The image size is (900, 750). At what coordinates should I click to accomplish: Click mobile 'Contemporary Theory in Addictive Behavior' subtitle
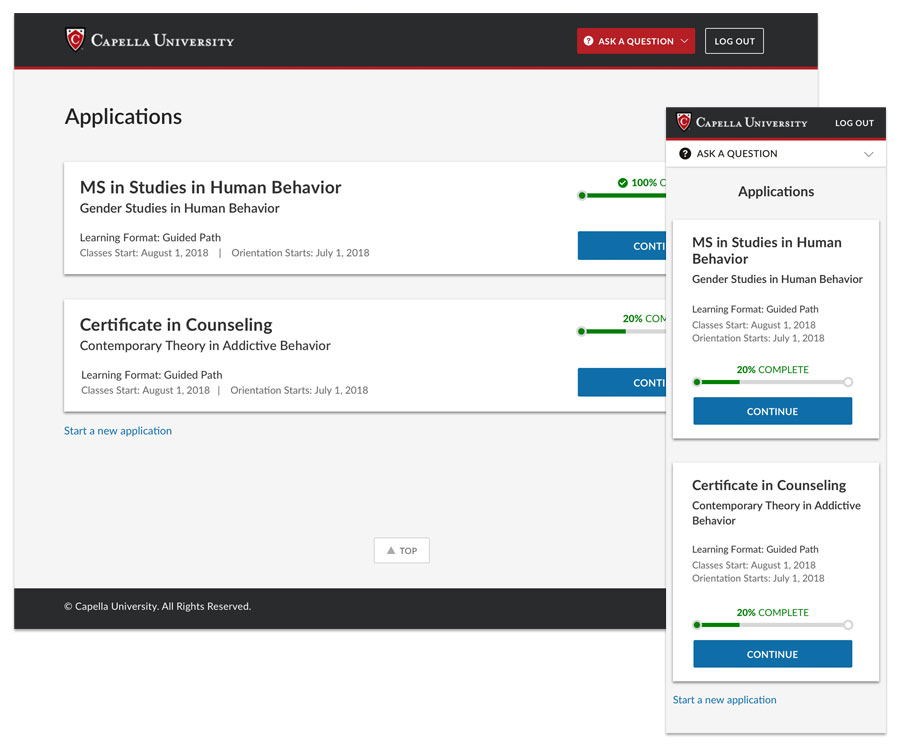point(776,513)
